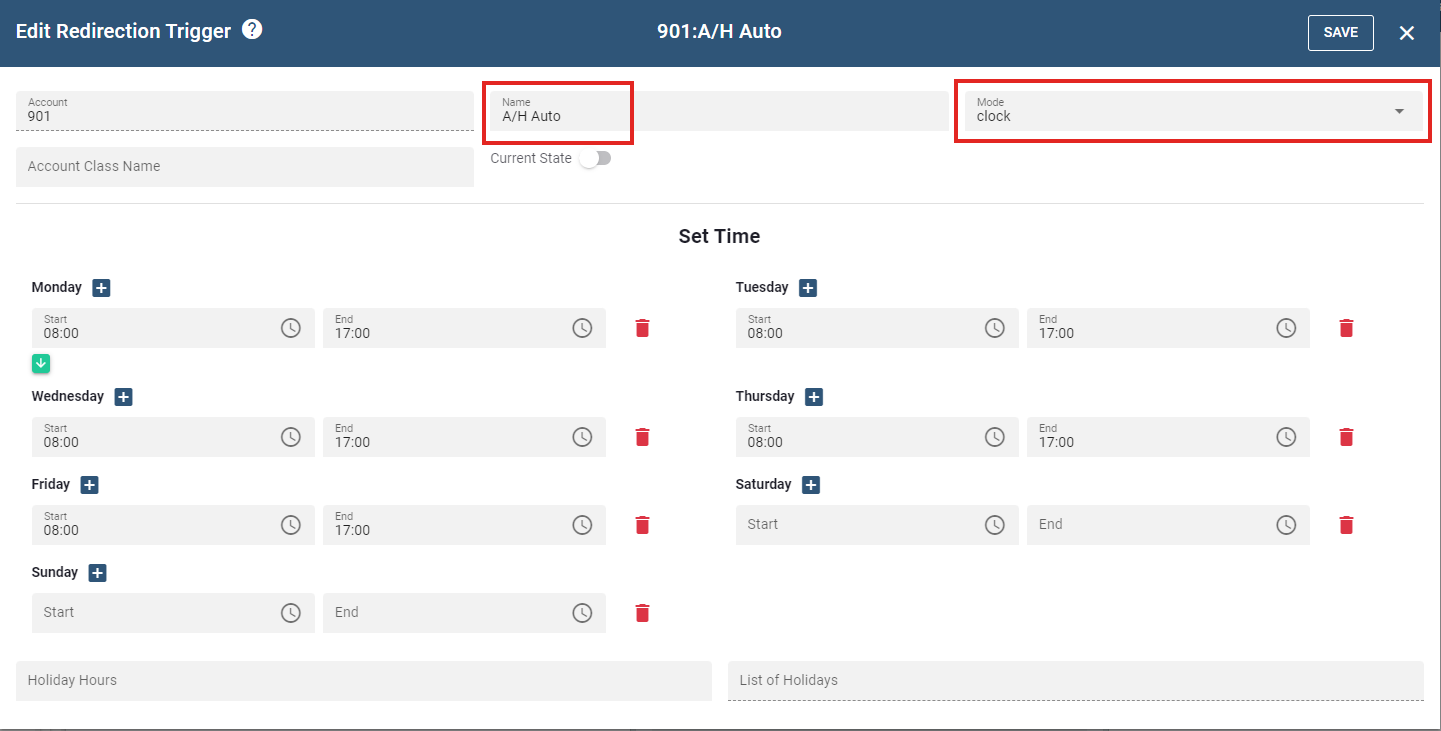This screenshot has height=731, width=1441.
Task: Click the help question mark icon
Action: pos(252,30)
